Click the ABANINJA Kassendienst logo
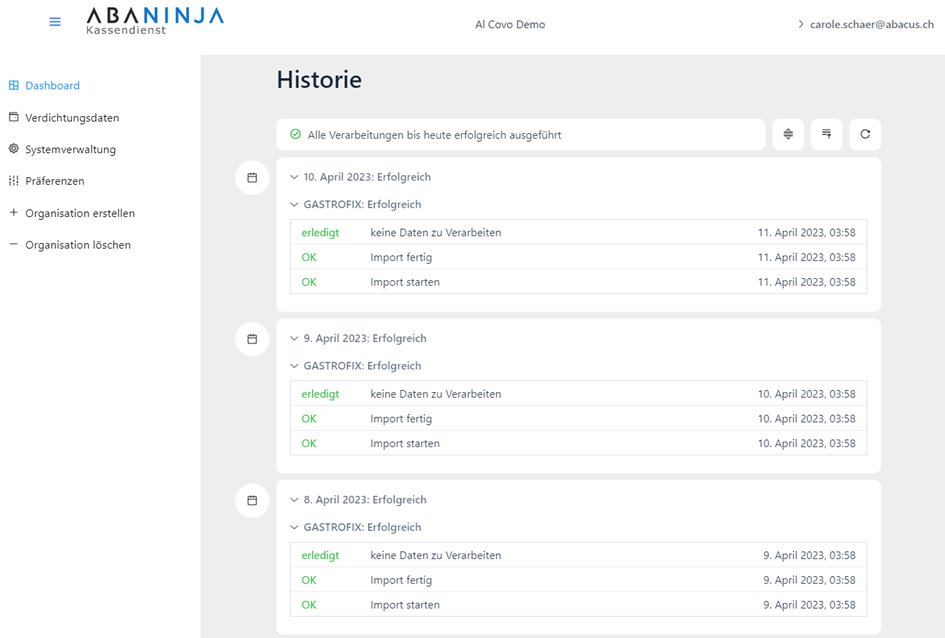The width and height of the screenshot is (945, 638). pyautogui.click(x=154, y=21)
